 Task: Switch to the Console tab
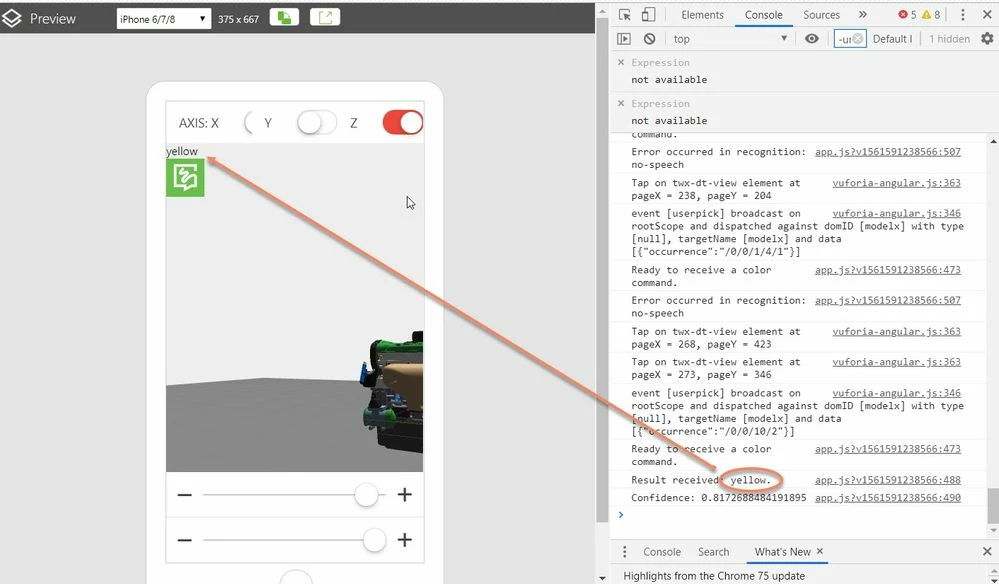763,15
